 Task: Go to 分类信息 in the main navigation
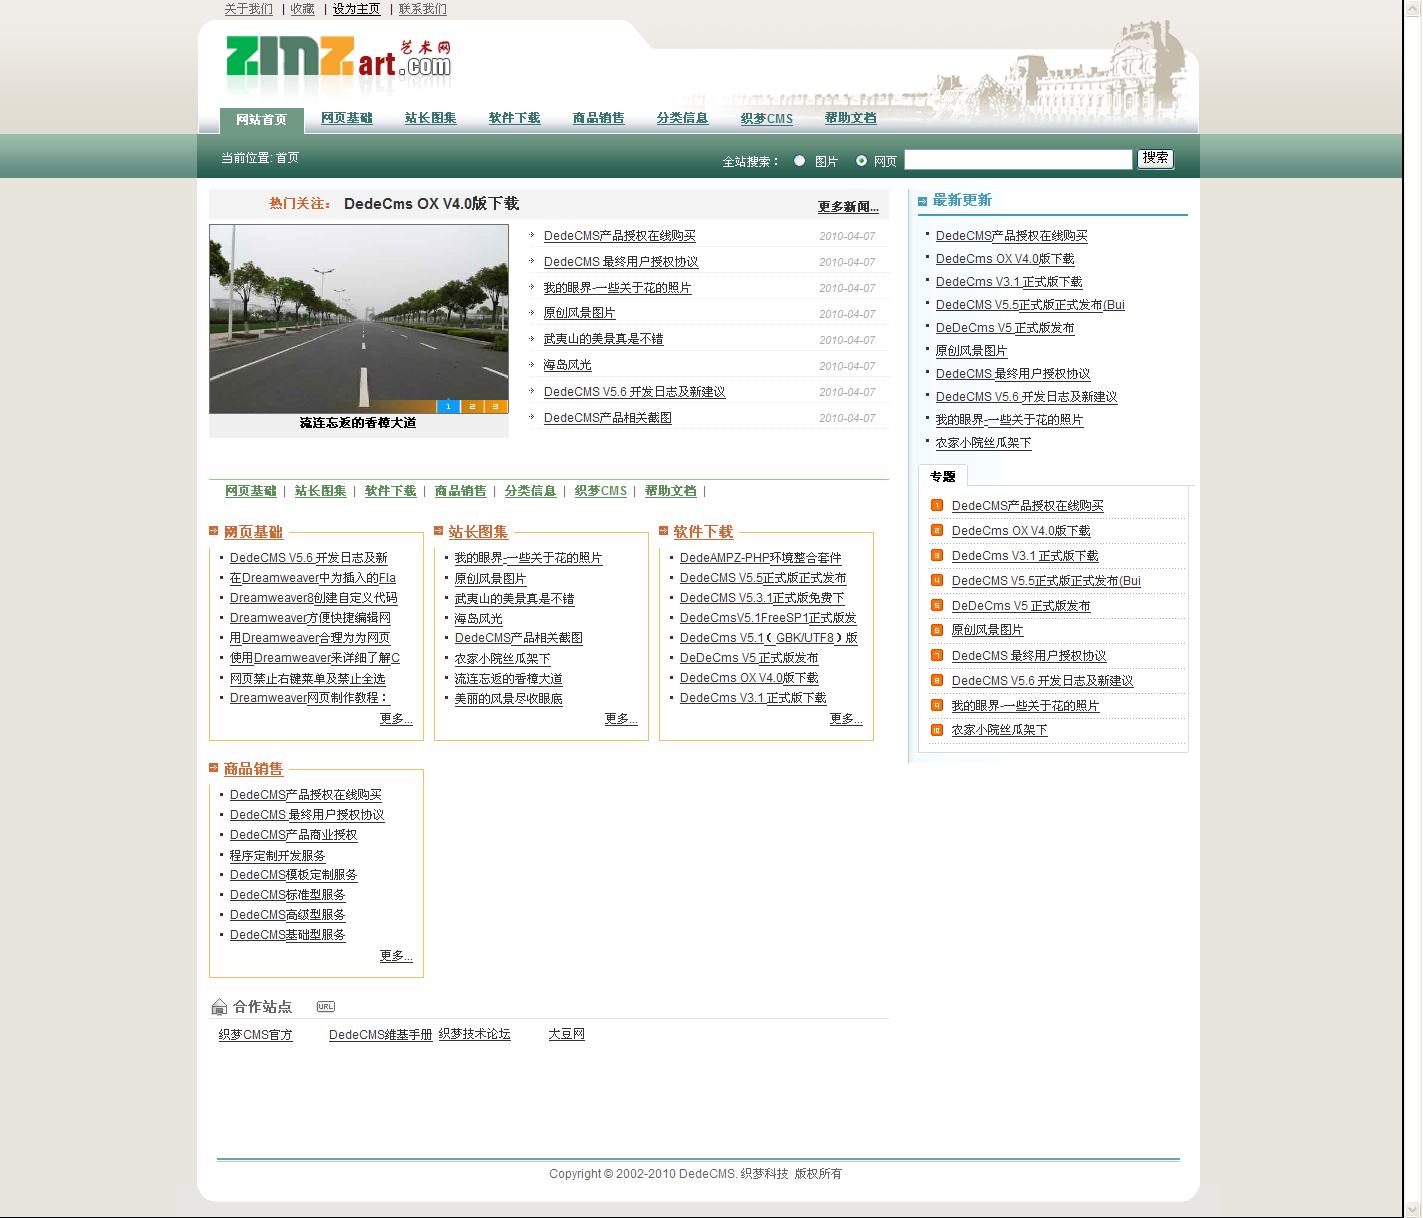pyautogui.click(x=683, y=118)
